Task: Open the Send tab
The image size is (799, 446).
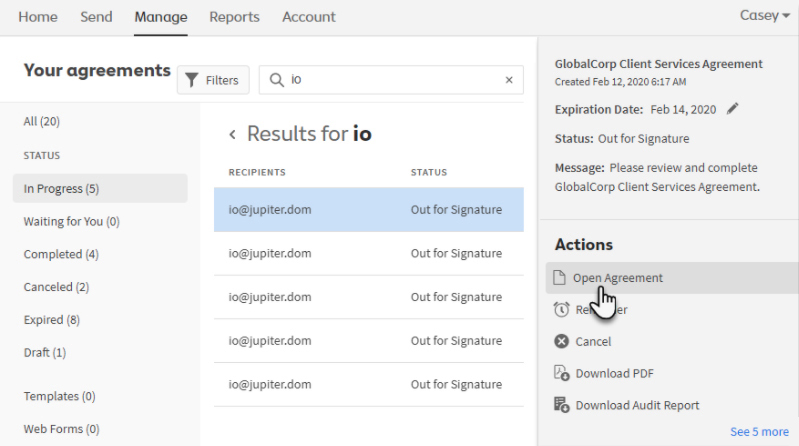Action: click(96, 17)
